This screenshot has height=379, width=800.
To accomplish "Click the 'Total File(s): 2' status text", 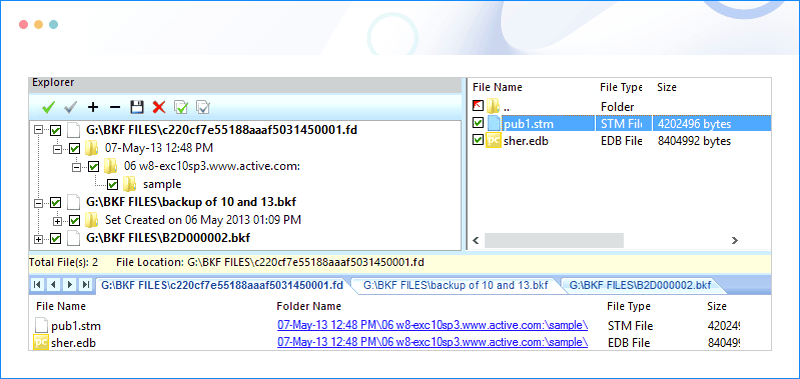I will coord(64,263).
